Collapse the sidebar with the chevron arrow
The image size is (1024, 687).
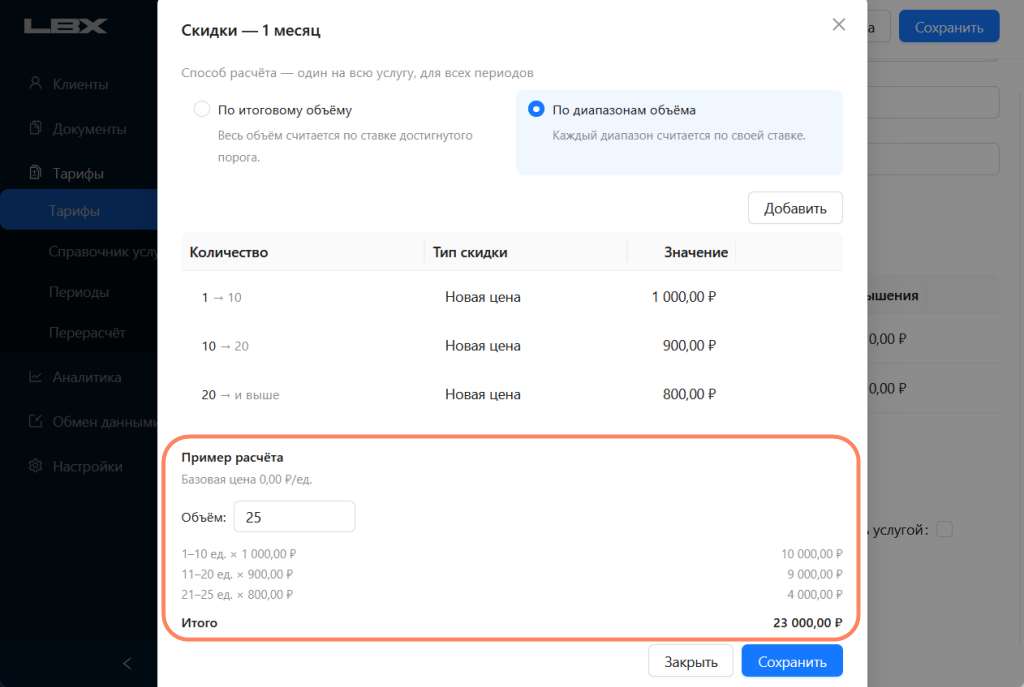point(127,663)
